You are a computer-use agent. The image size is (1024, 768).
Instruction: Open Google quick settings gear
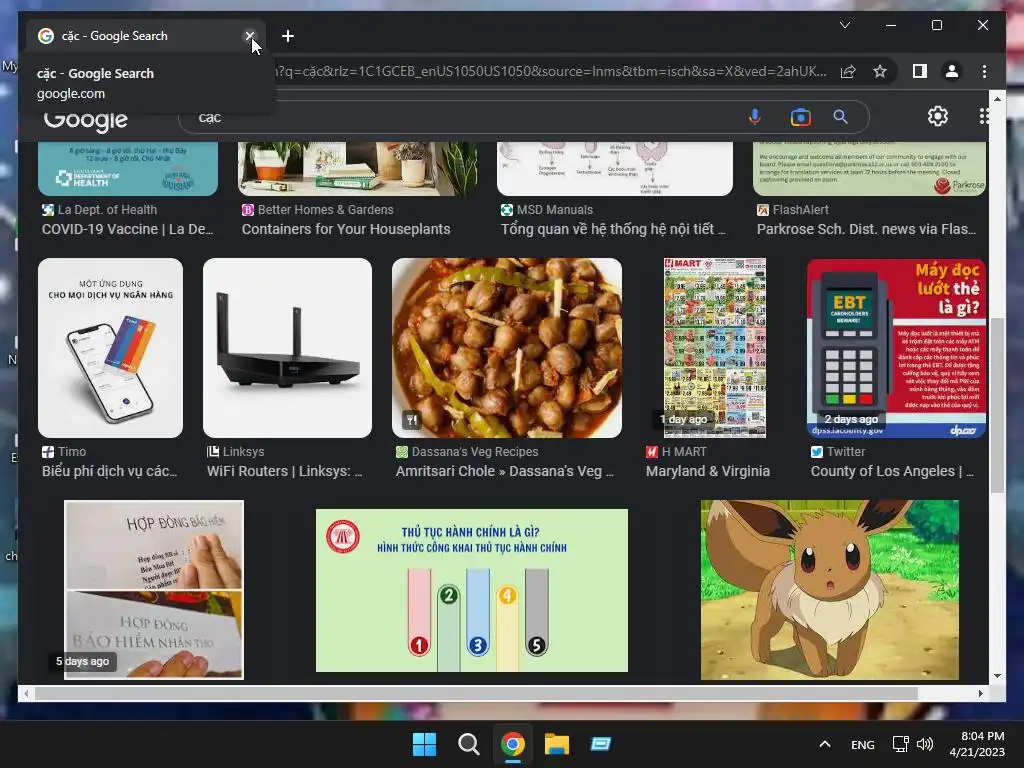coord(938,116)
